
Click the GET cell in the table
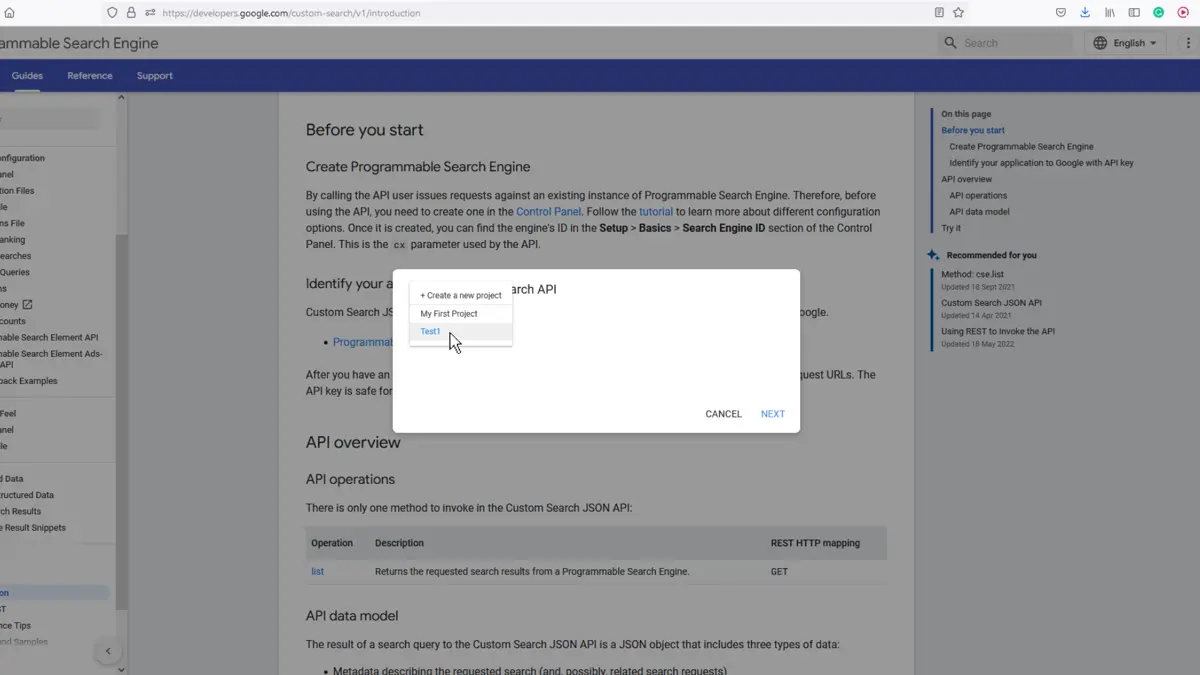click(x=779, y=572)
